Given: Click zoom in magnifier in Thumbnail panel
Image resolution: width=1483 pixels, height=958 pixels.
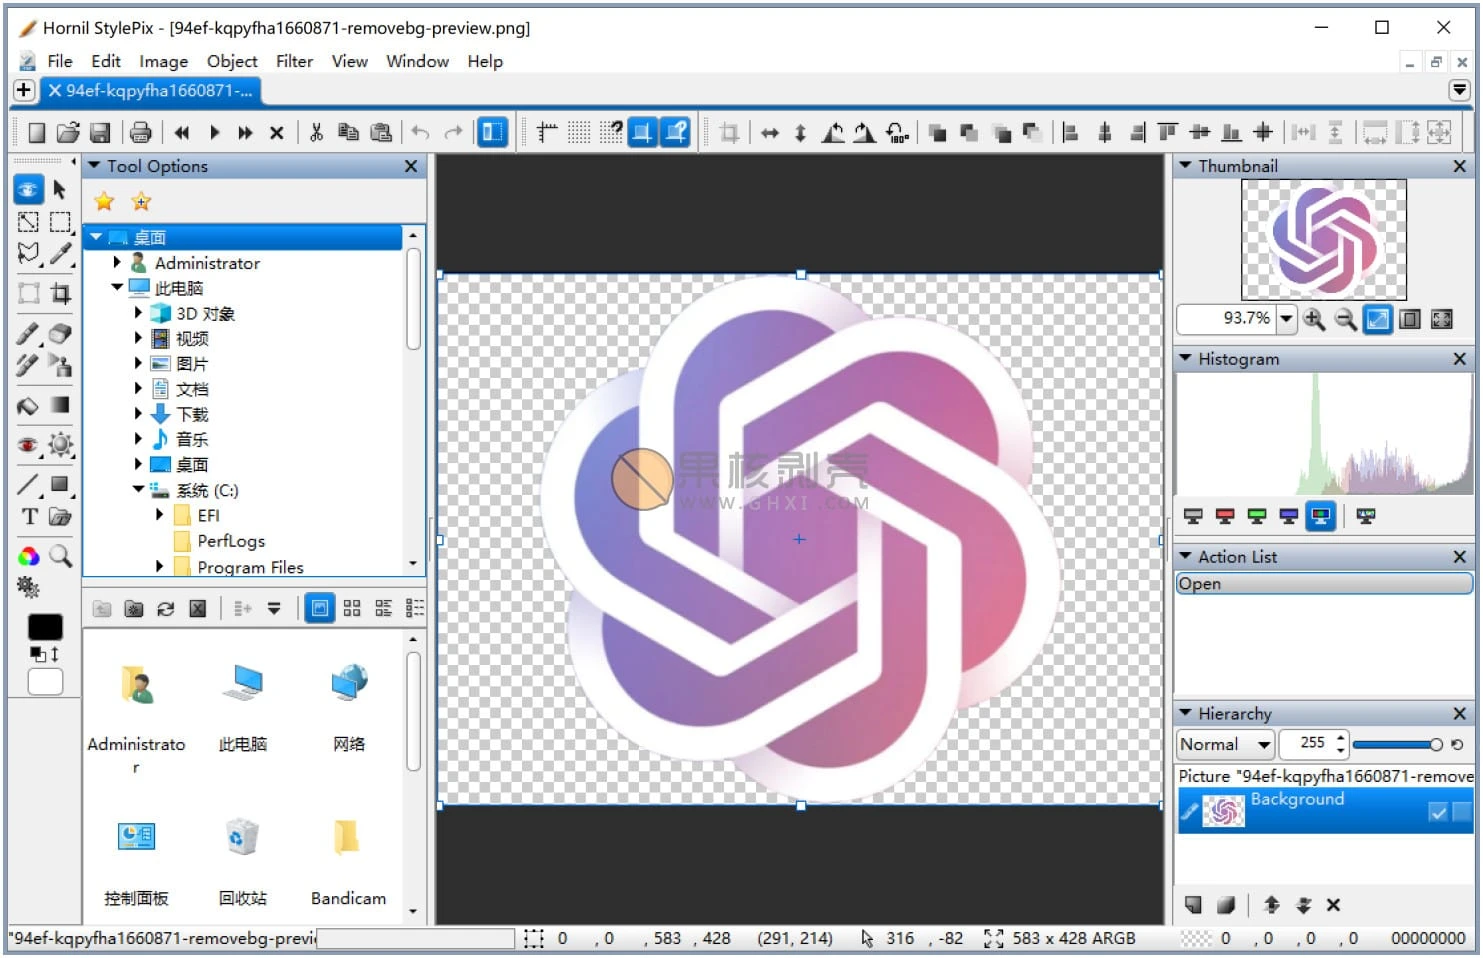Looking at the screenshot, I should coord(1314,319).
